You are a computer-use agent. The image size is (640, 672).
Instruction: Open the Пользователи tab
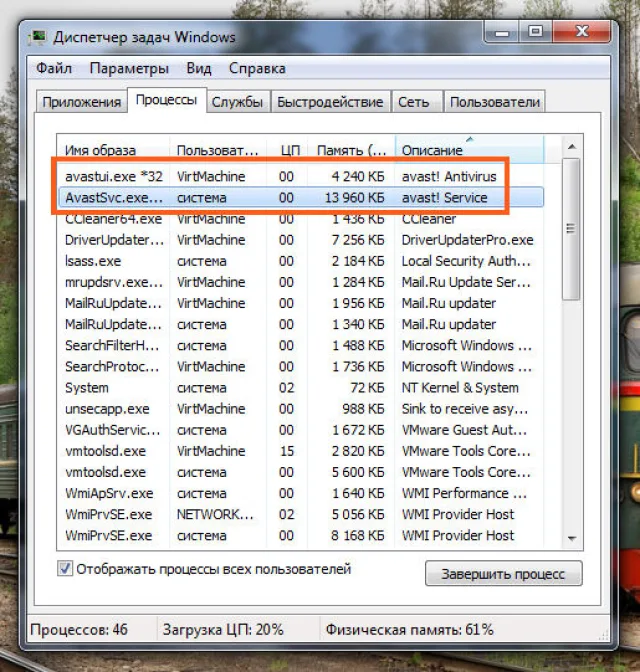point(495,102)
